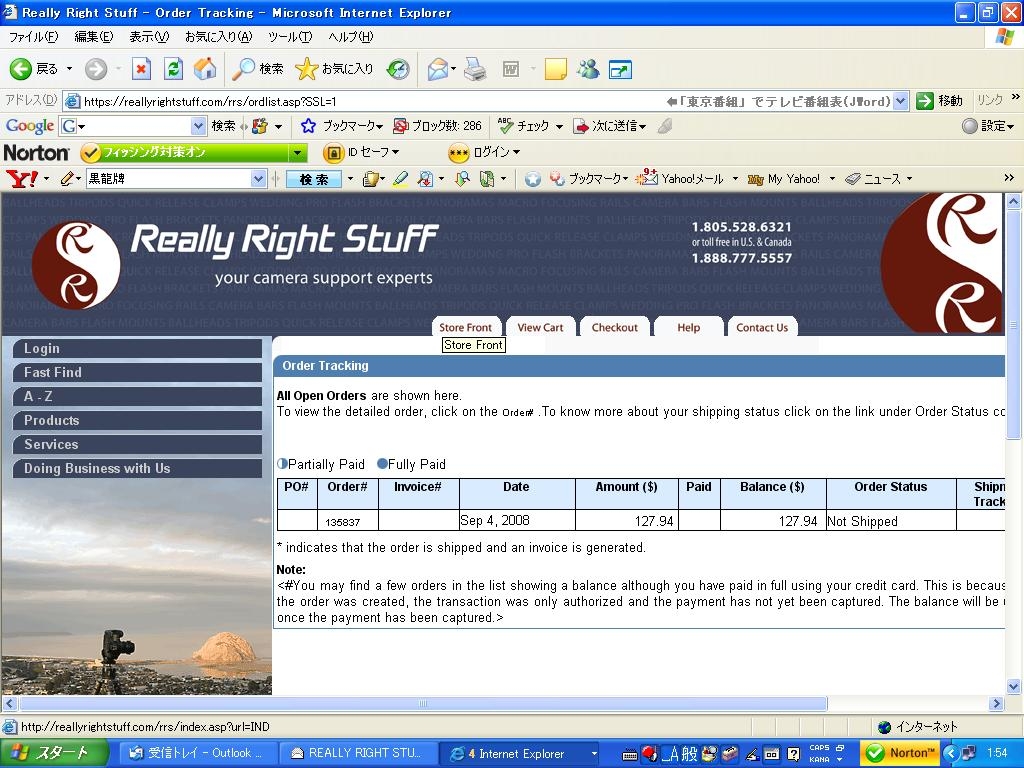Open Yahoo! Mail envelope icon
1024x768 pixels.
tap(647, 178)
